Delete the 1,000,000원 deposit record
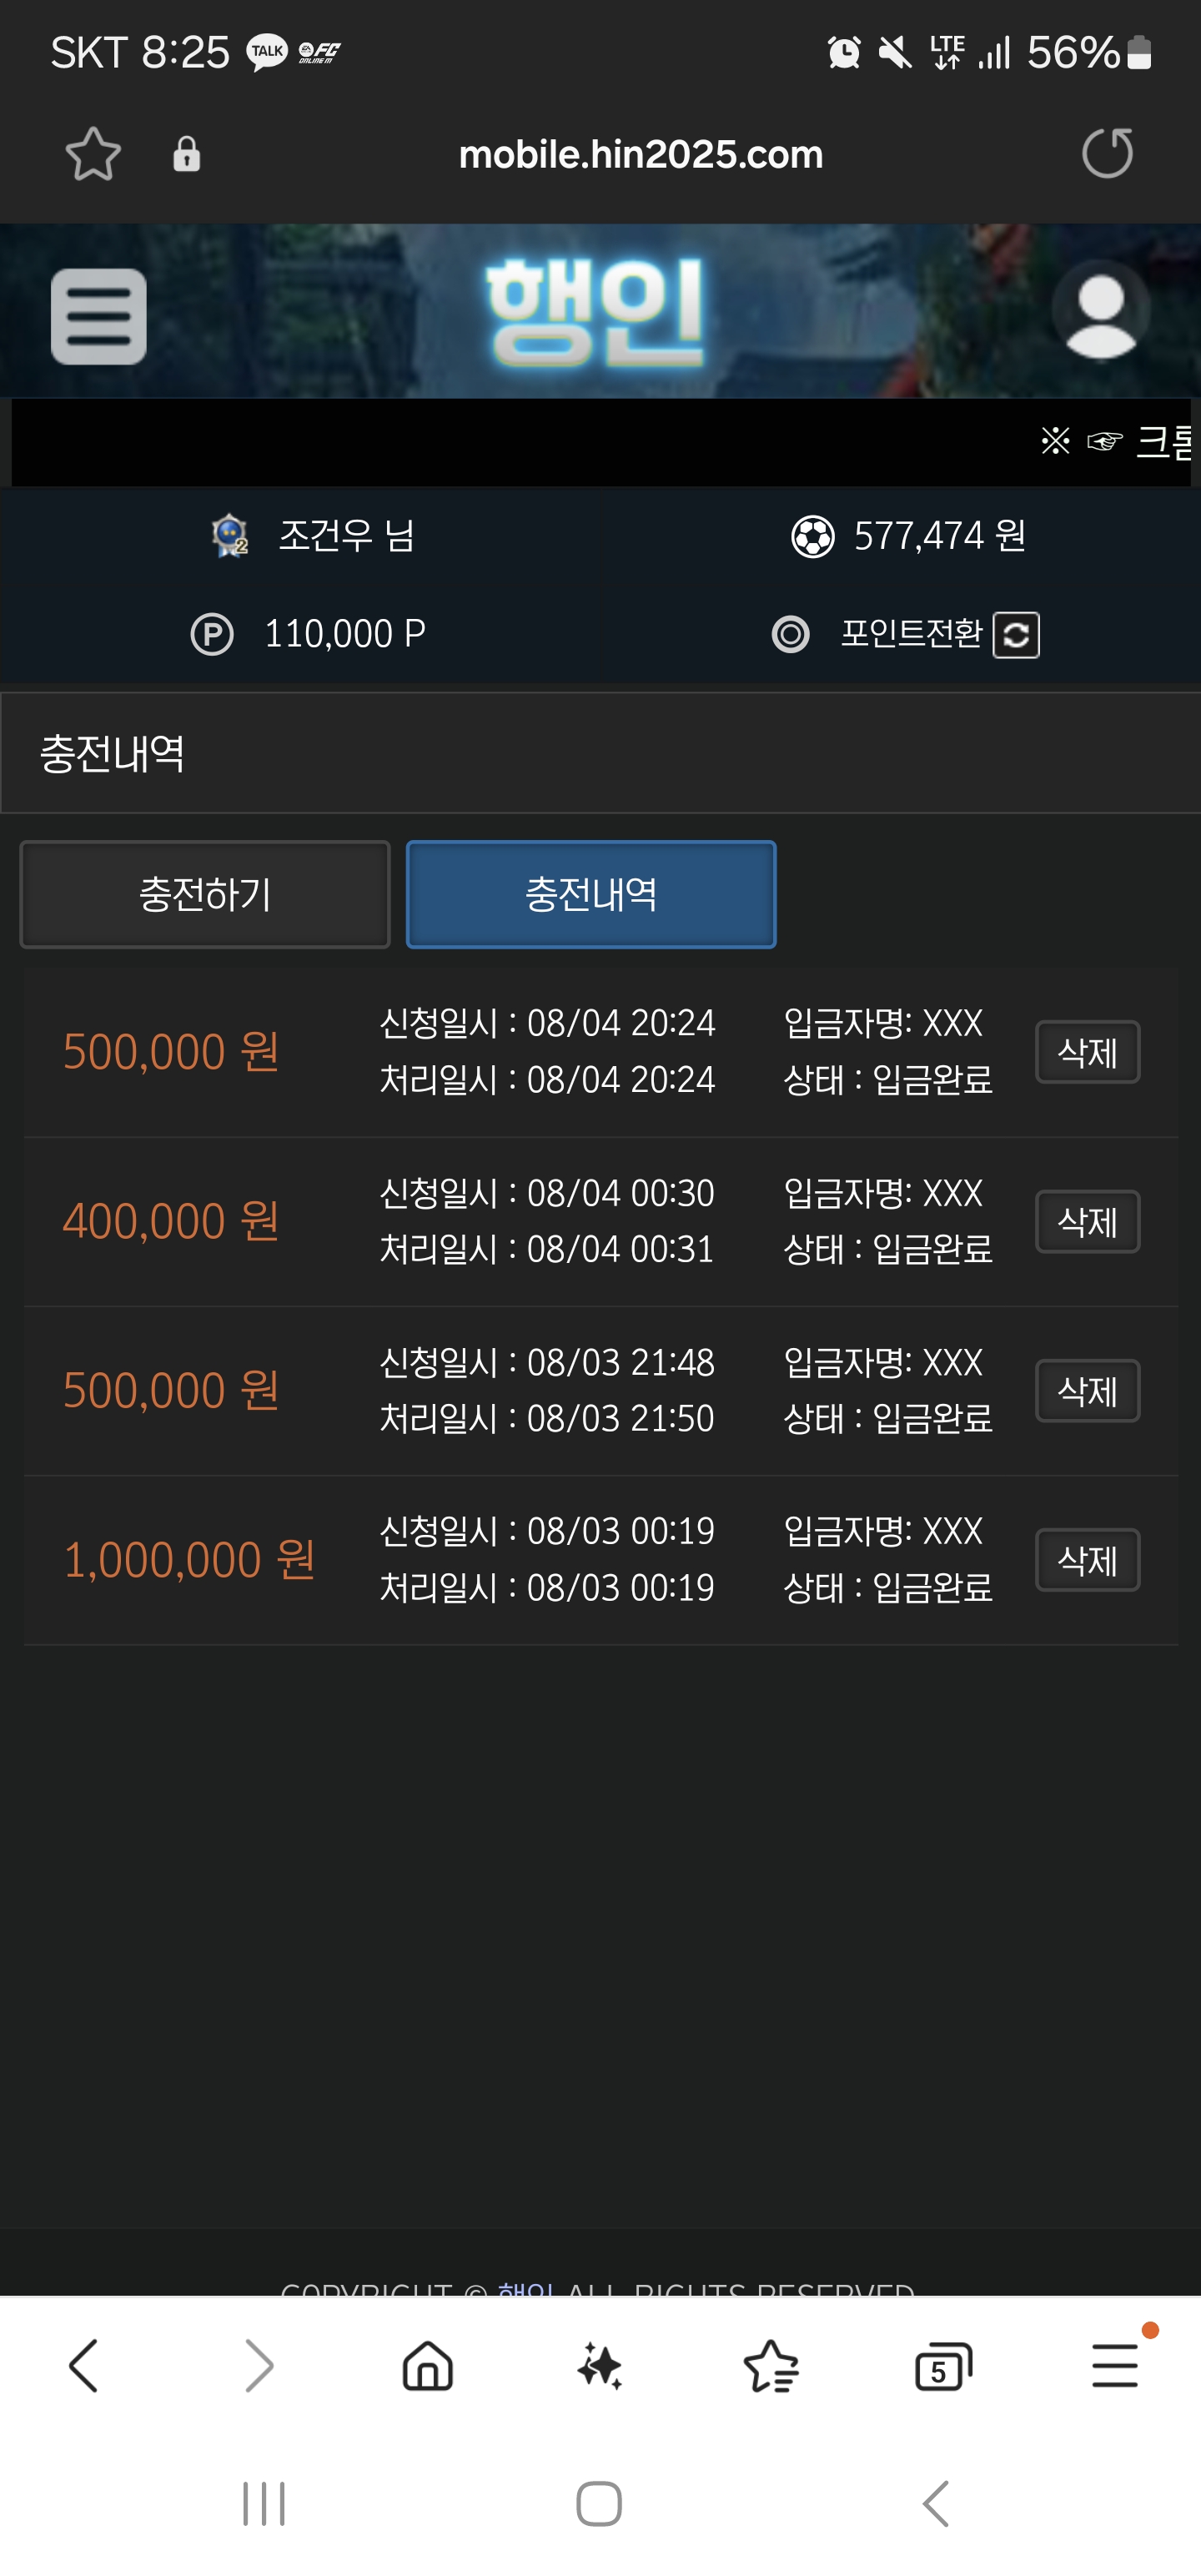This screenshot has height=2576, width=1201. click(1087, 1560)
